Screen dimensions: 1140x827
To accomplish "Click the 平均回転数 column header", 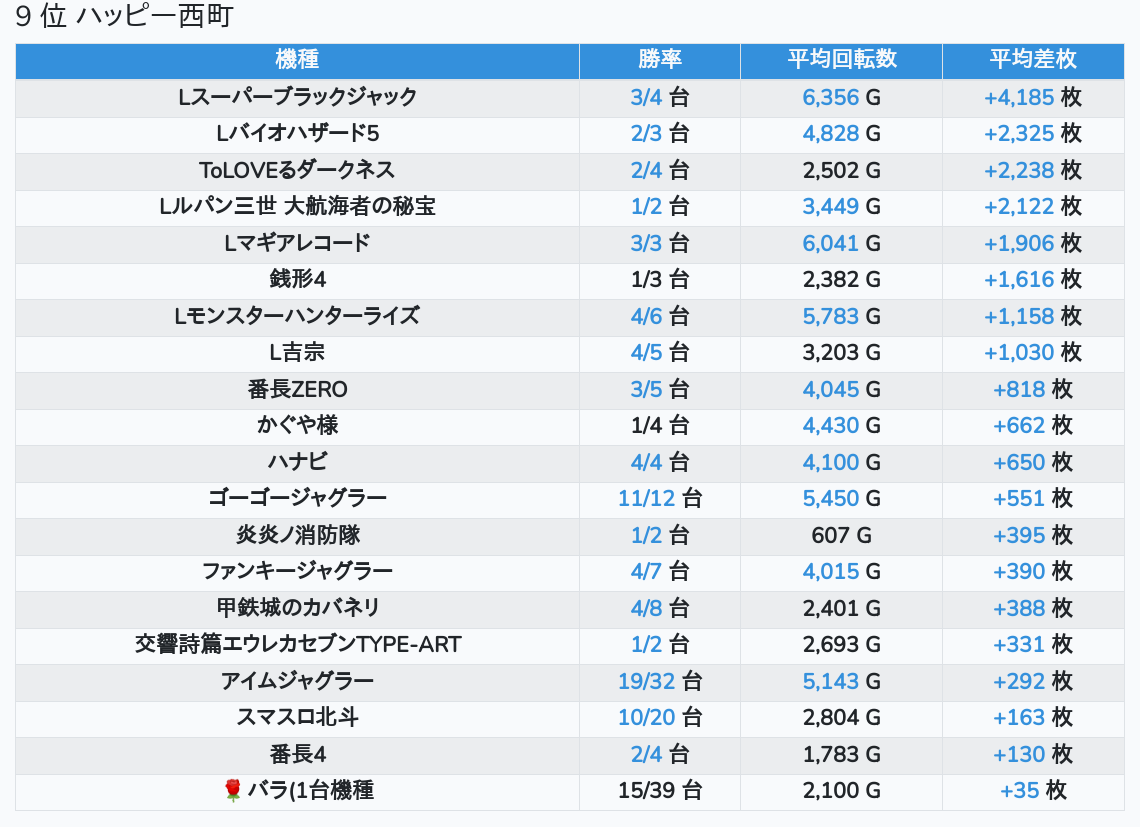I will (x=841, y=60).
